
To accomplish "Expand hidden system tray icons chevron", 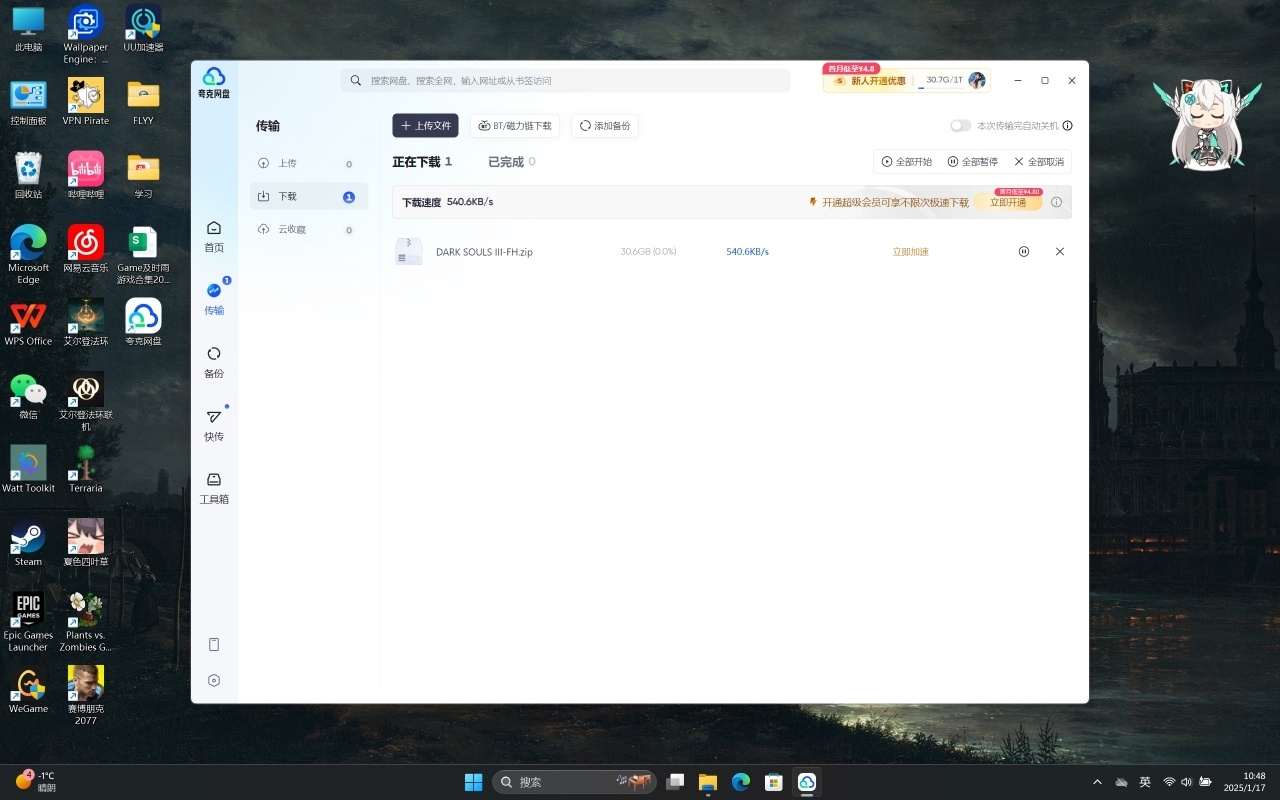I will click(1097, 782).
